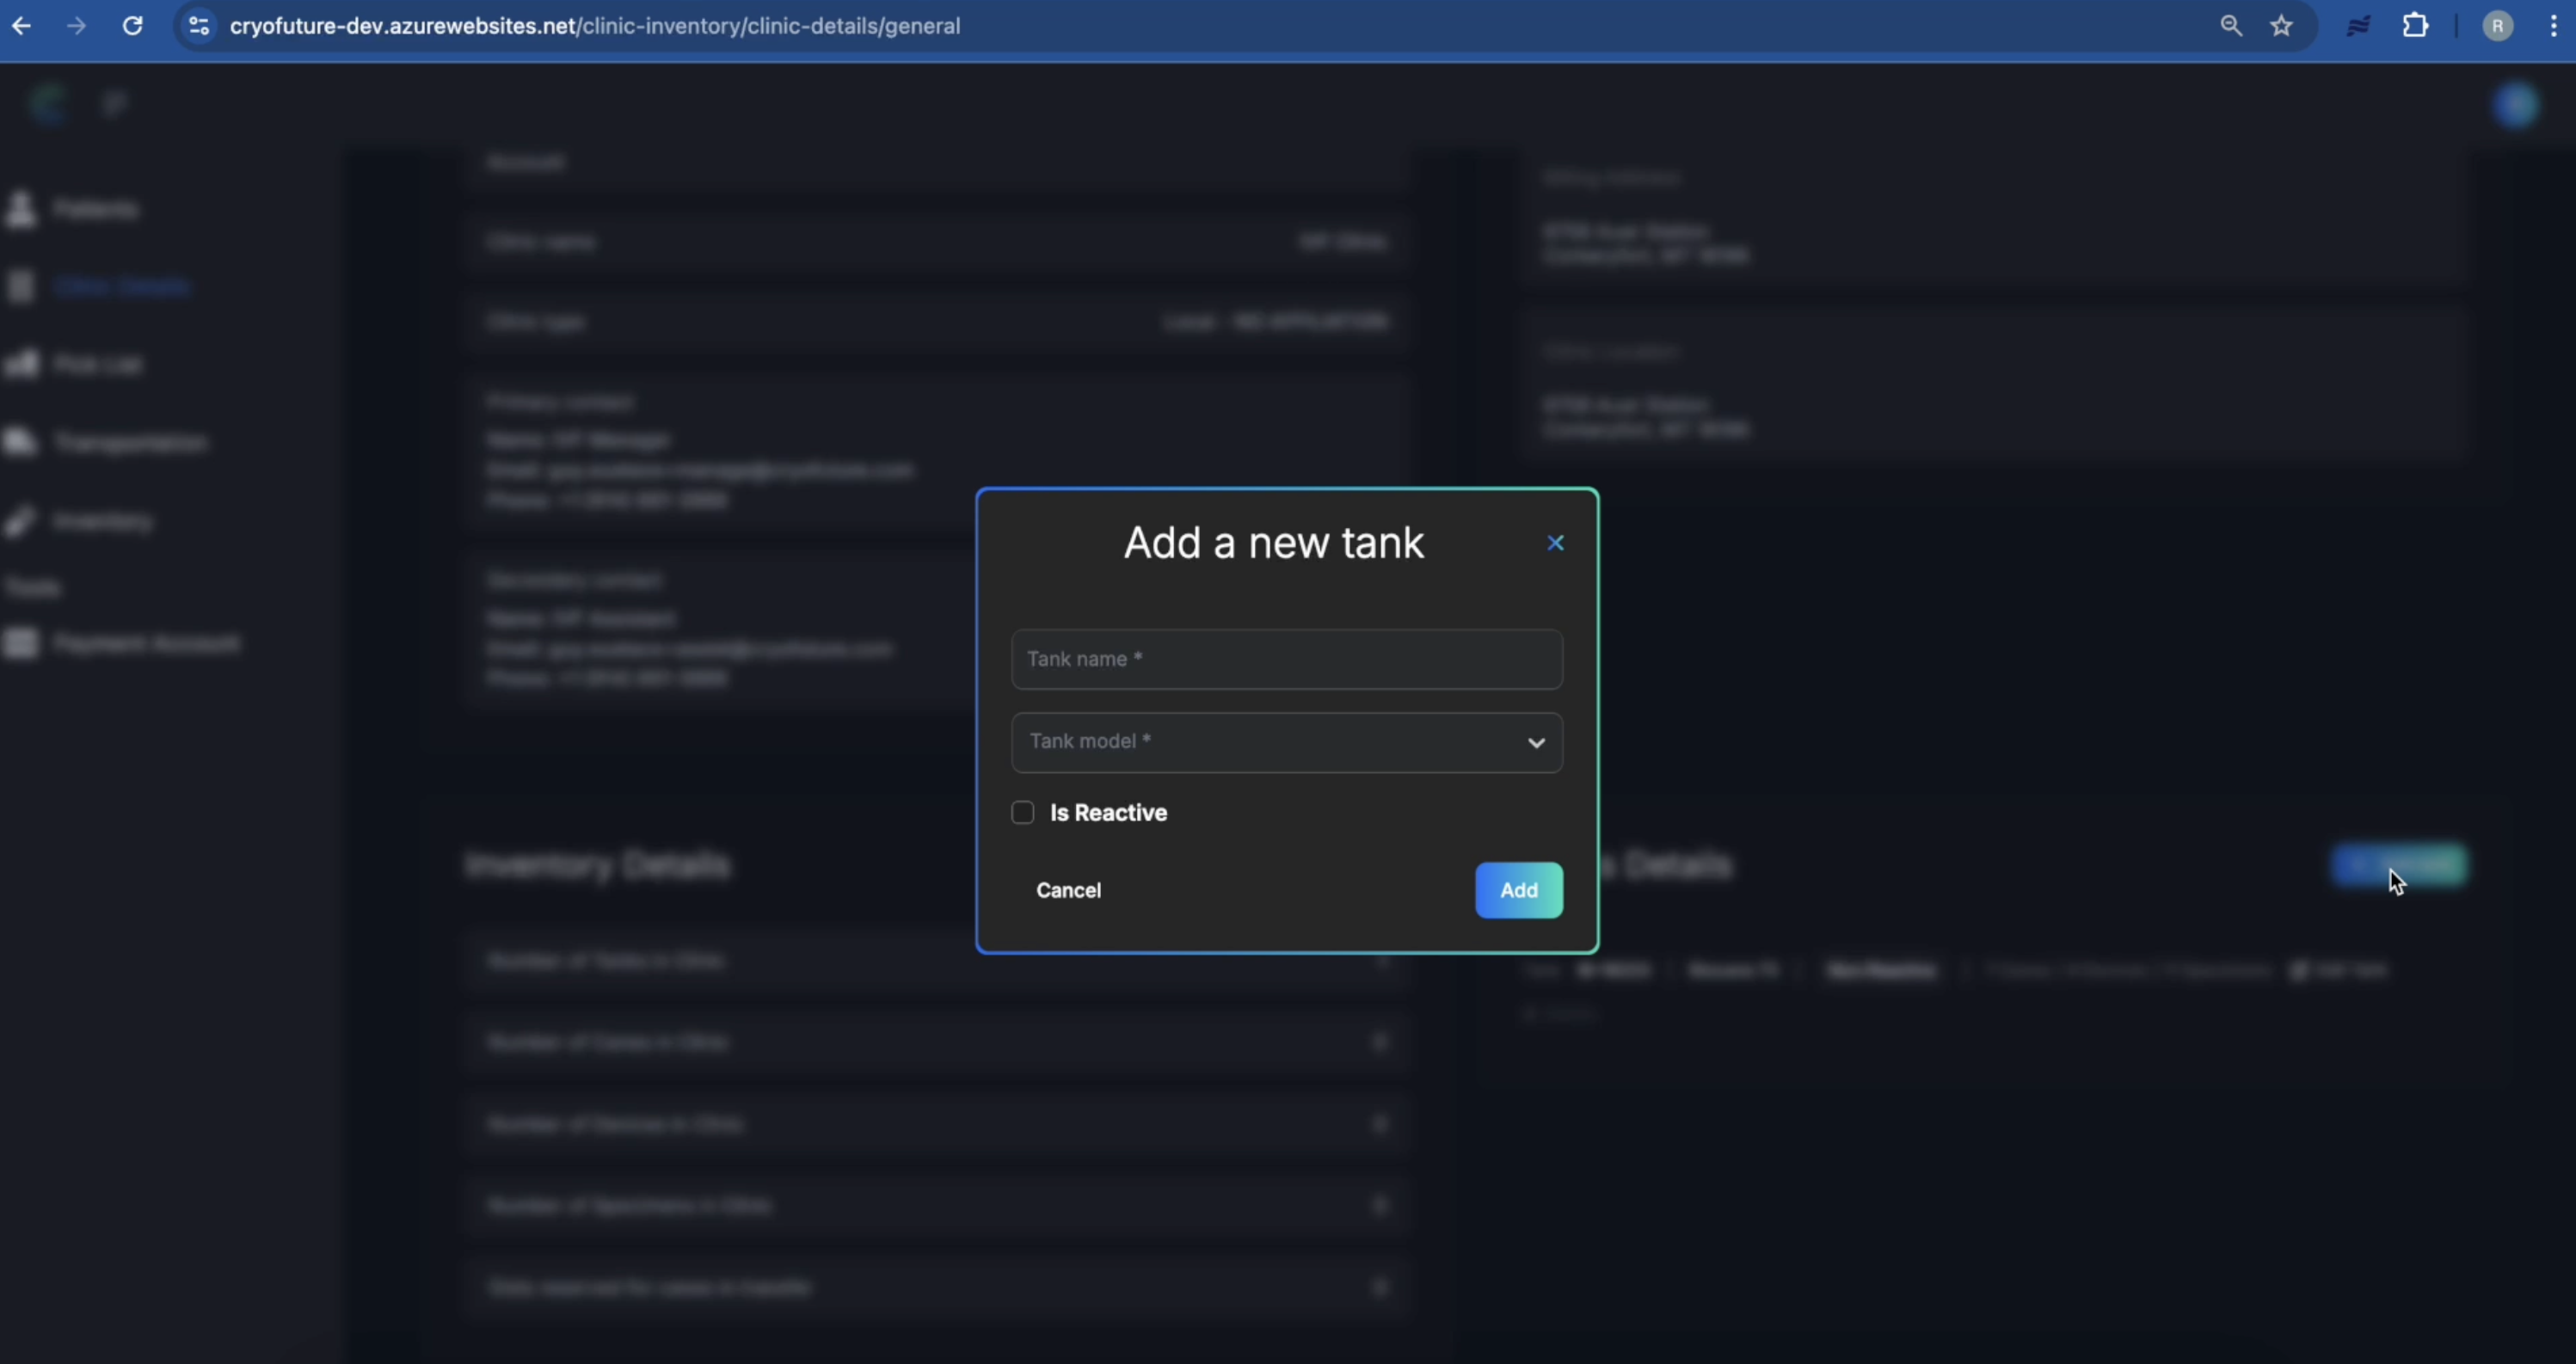Click the user avatar in app header

(x=2515, y=105)
